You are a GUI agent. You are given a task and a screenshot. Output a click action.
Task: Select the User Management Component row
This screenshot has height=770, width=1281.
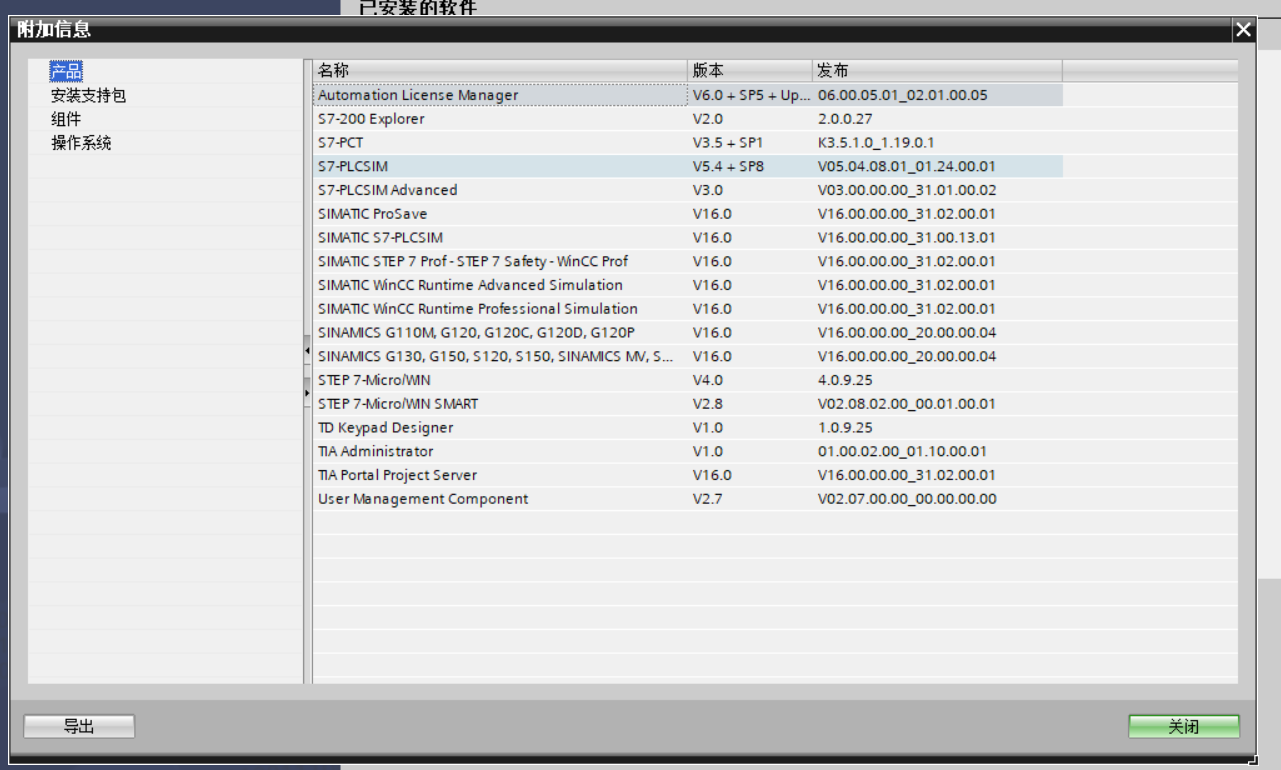(x=422, y=499)
